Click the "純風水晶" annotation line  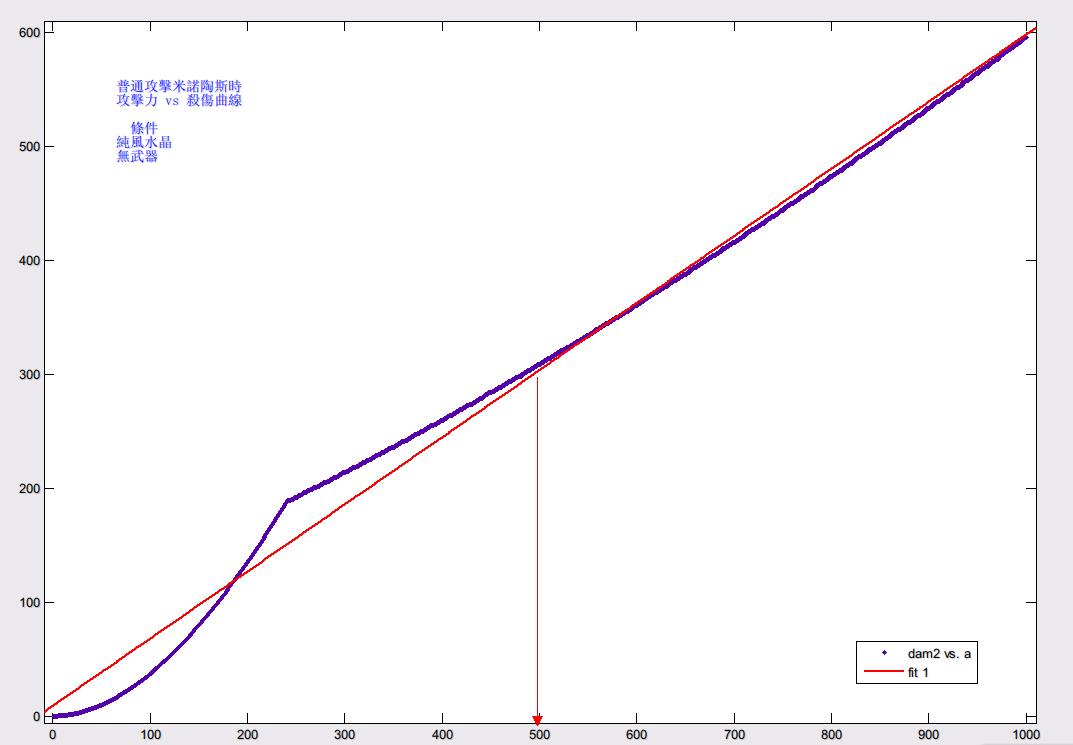144,143
